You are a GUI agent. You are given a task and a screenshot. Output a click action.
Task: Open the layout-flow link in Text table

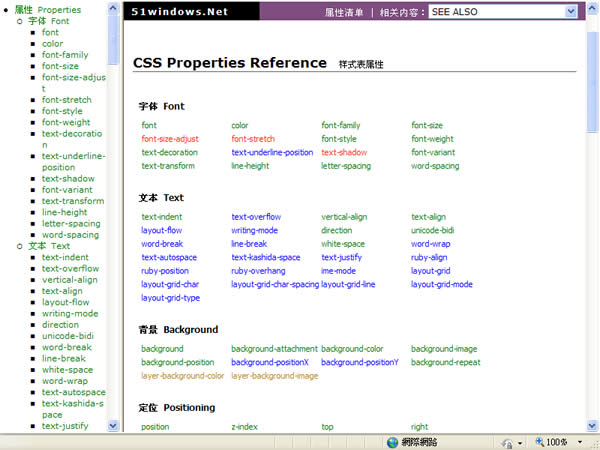161,230
